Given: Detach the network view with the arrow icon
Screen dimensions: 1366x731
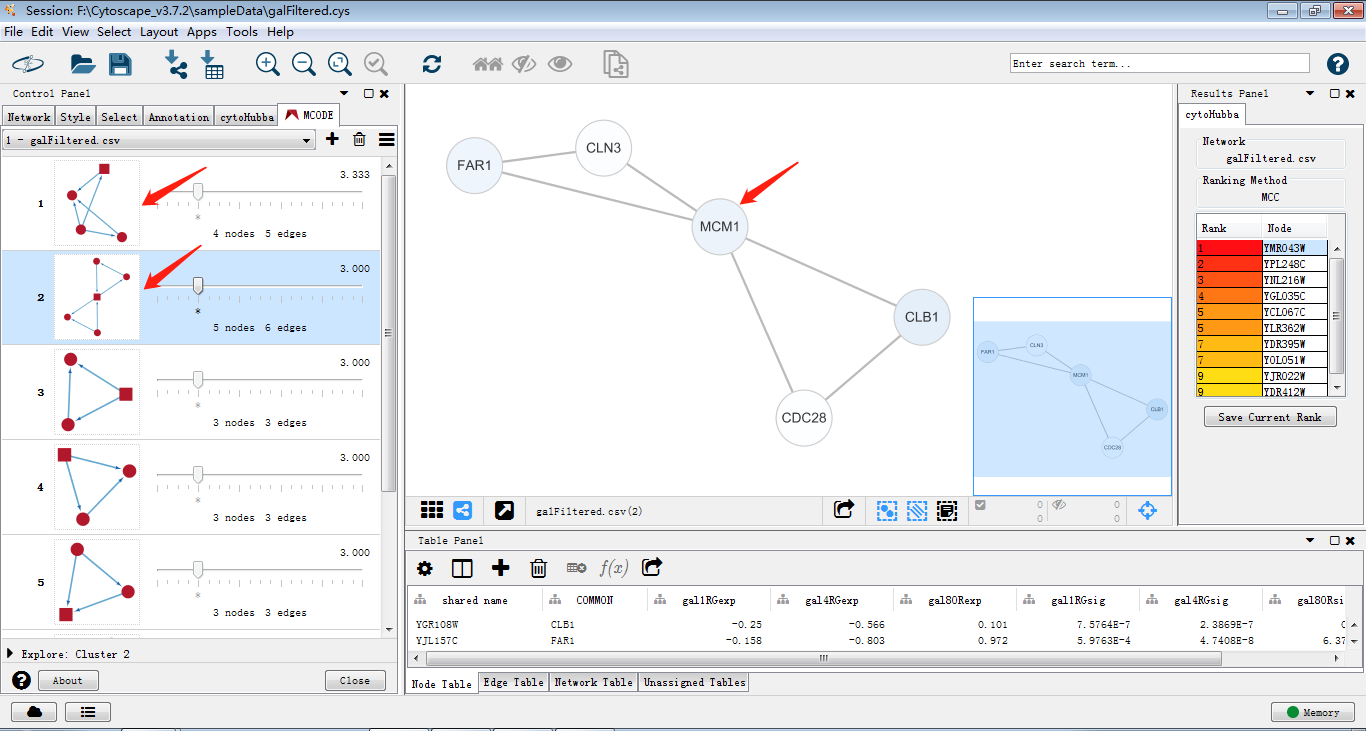Looking at the screenshot, I should coord(505,510).
